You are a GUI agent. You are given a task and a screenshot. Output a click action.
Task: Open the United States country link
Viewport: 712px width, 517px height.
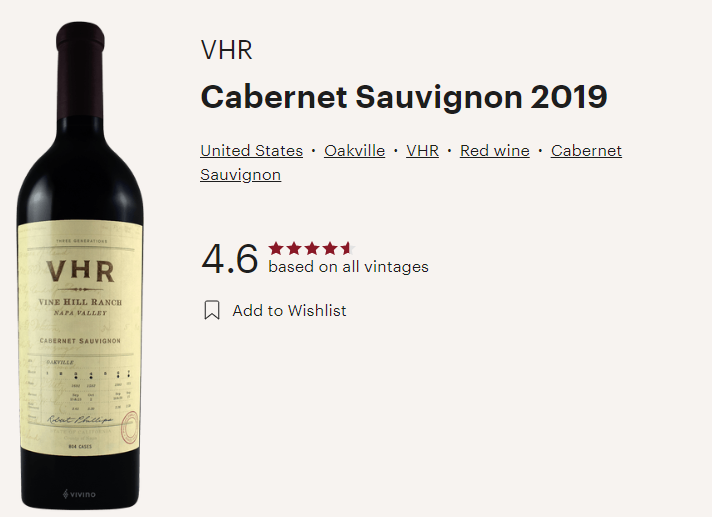point(252,151)
